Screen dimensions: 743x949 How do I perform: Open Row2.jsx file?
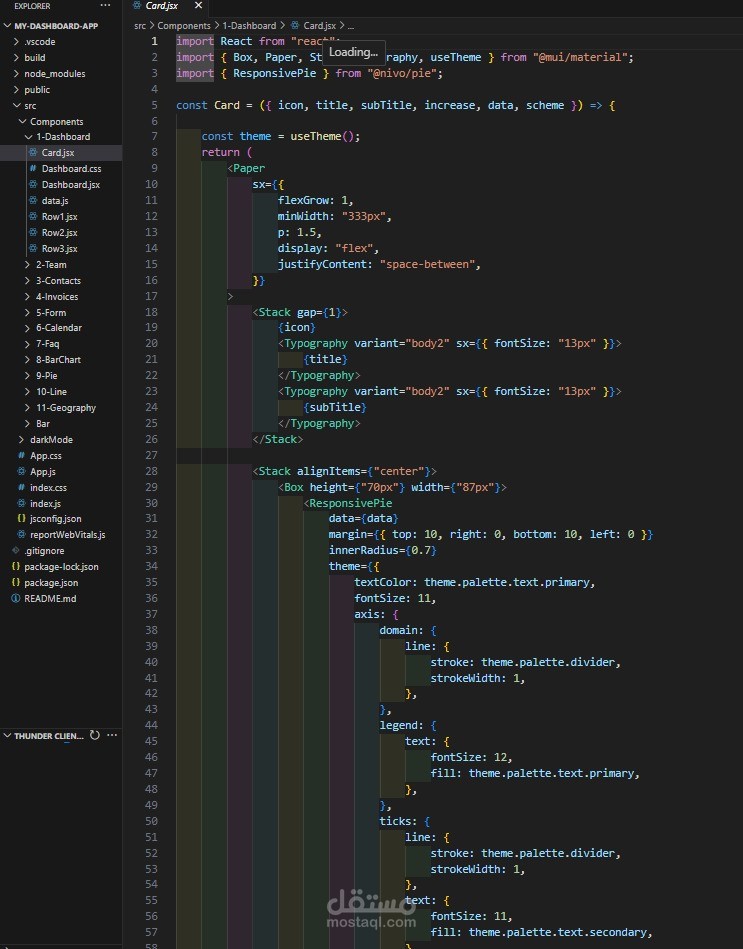(x=59, y=232)
